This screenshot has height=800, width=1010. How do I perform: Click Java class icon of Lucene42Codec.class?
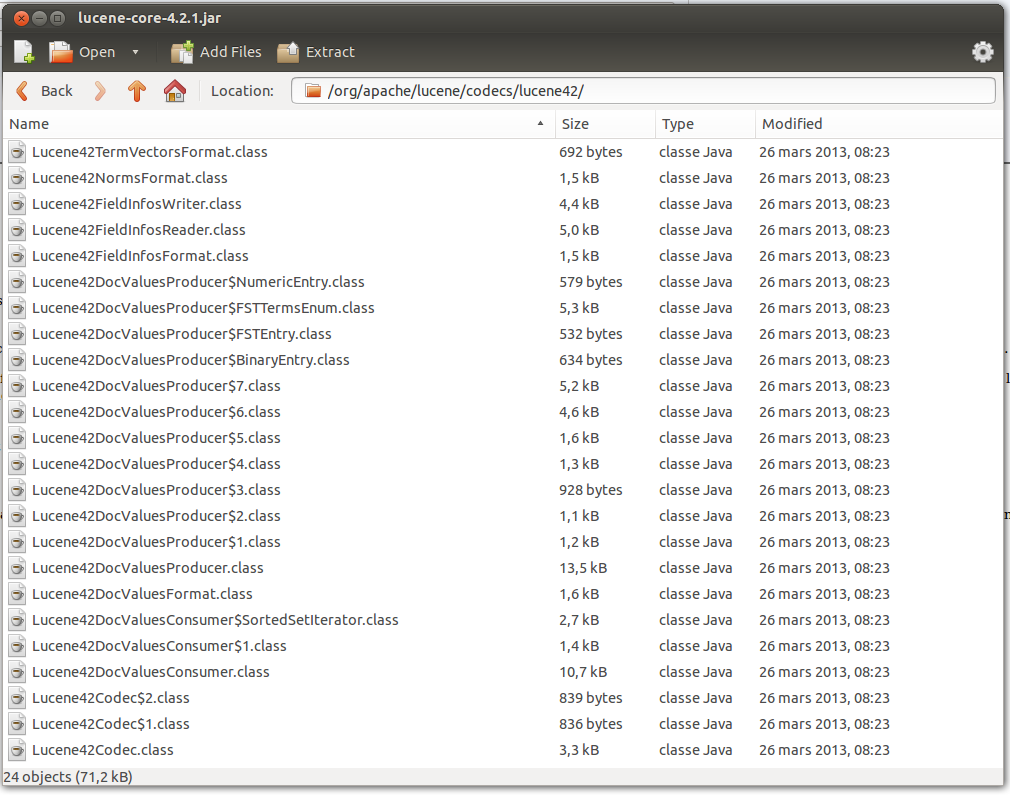click(x=17, y=750)
